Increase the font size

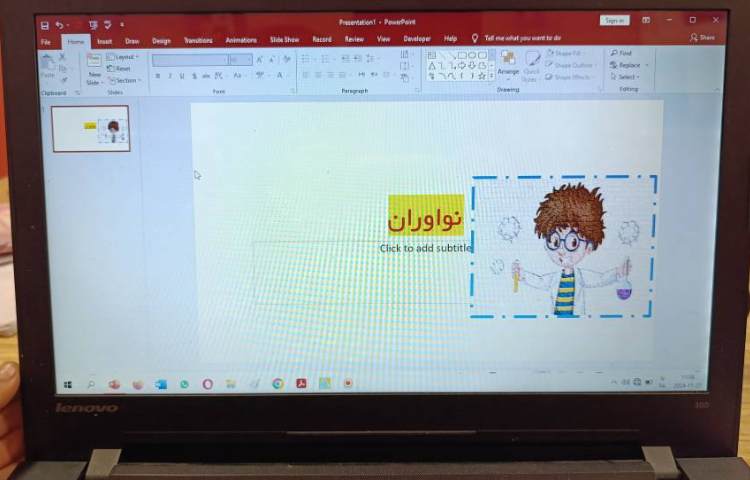[x=259, y=60]
